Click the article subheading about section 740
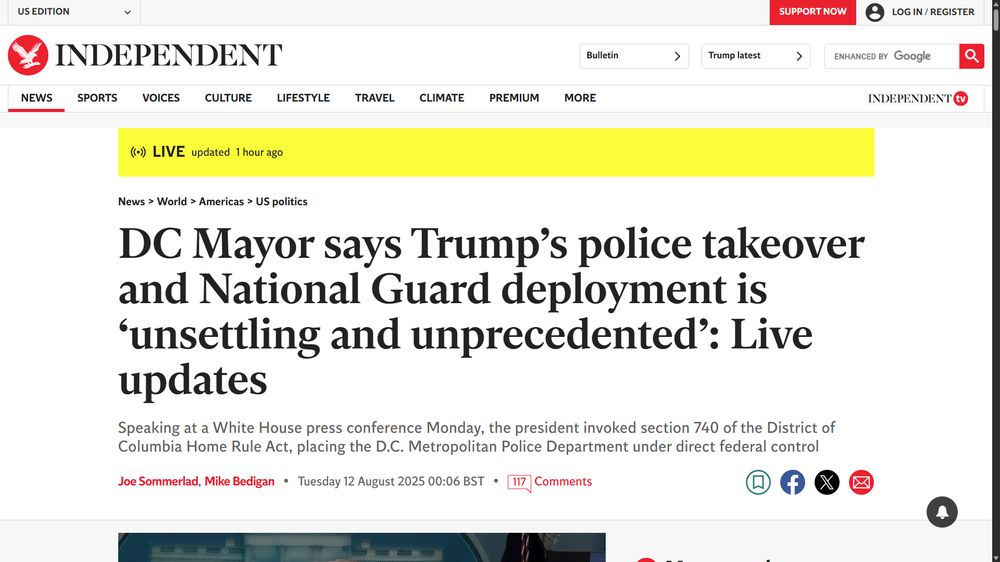 476,437
